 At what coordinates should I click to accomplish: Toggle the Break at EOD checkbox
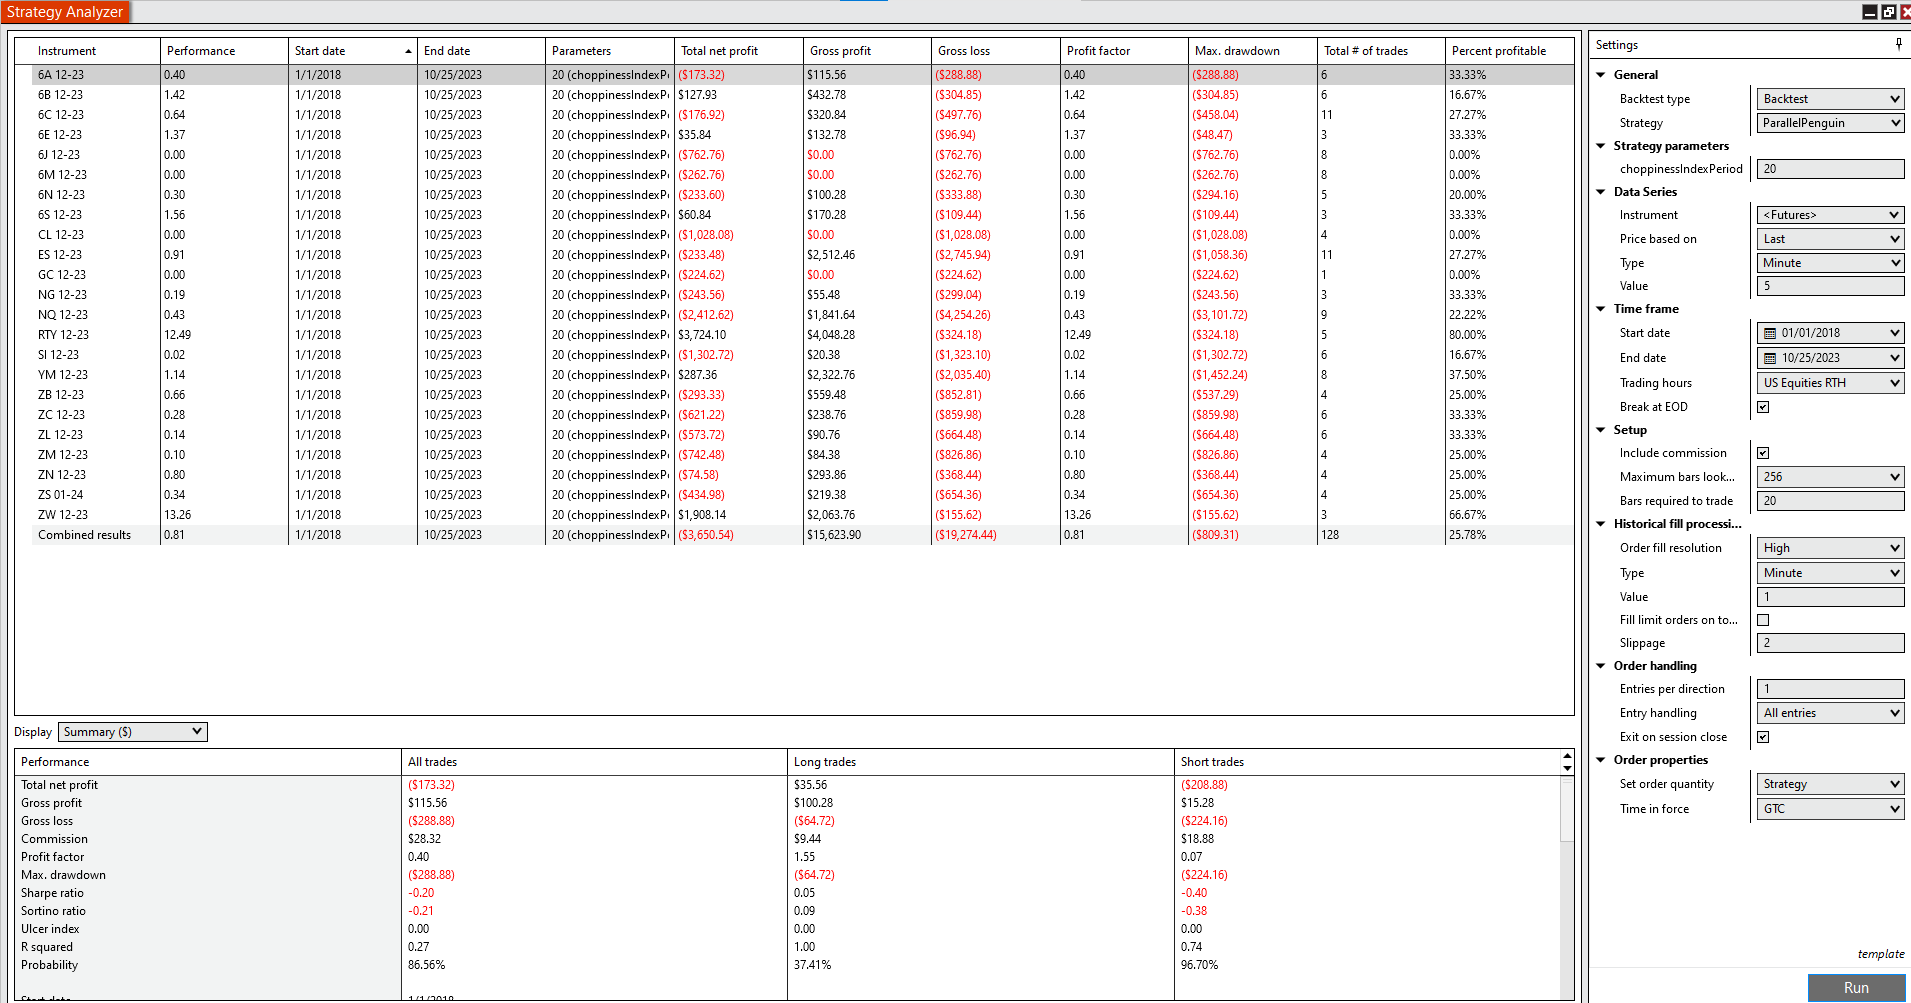point(1763,407)
